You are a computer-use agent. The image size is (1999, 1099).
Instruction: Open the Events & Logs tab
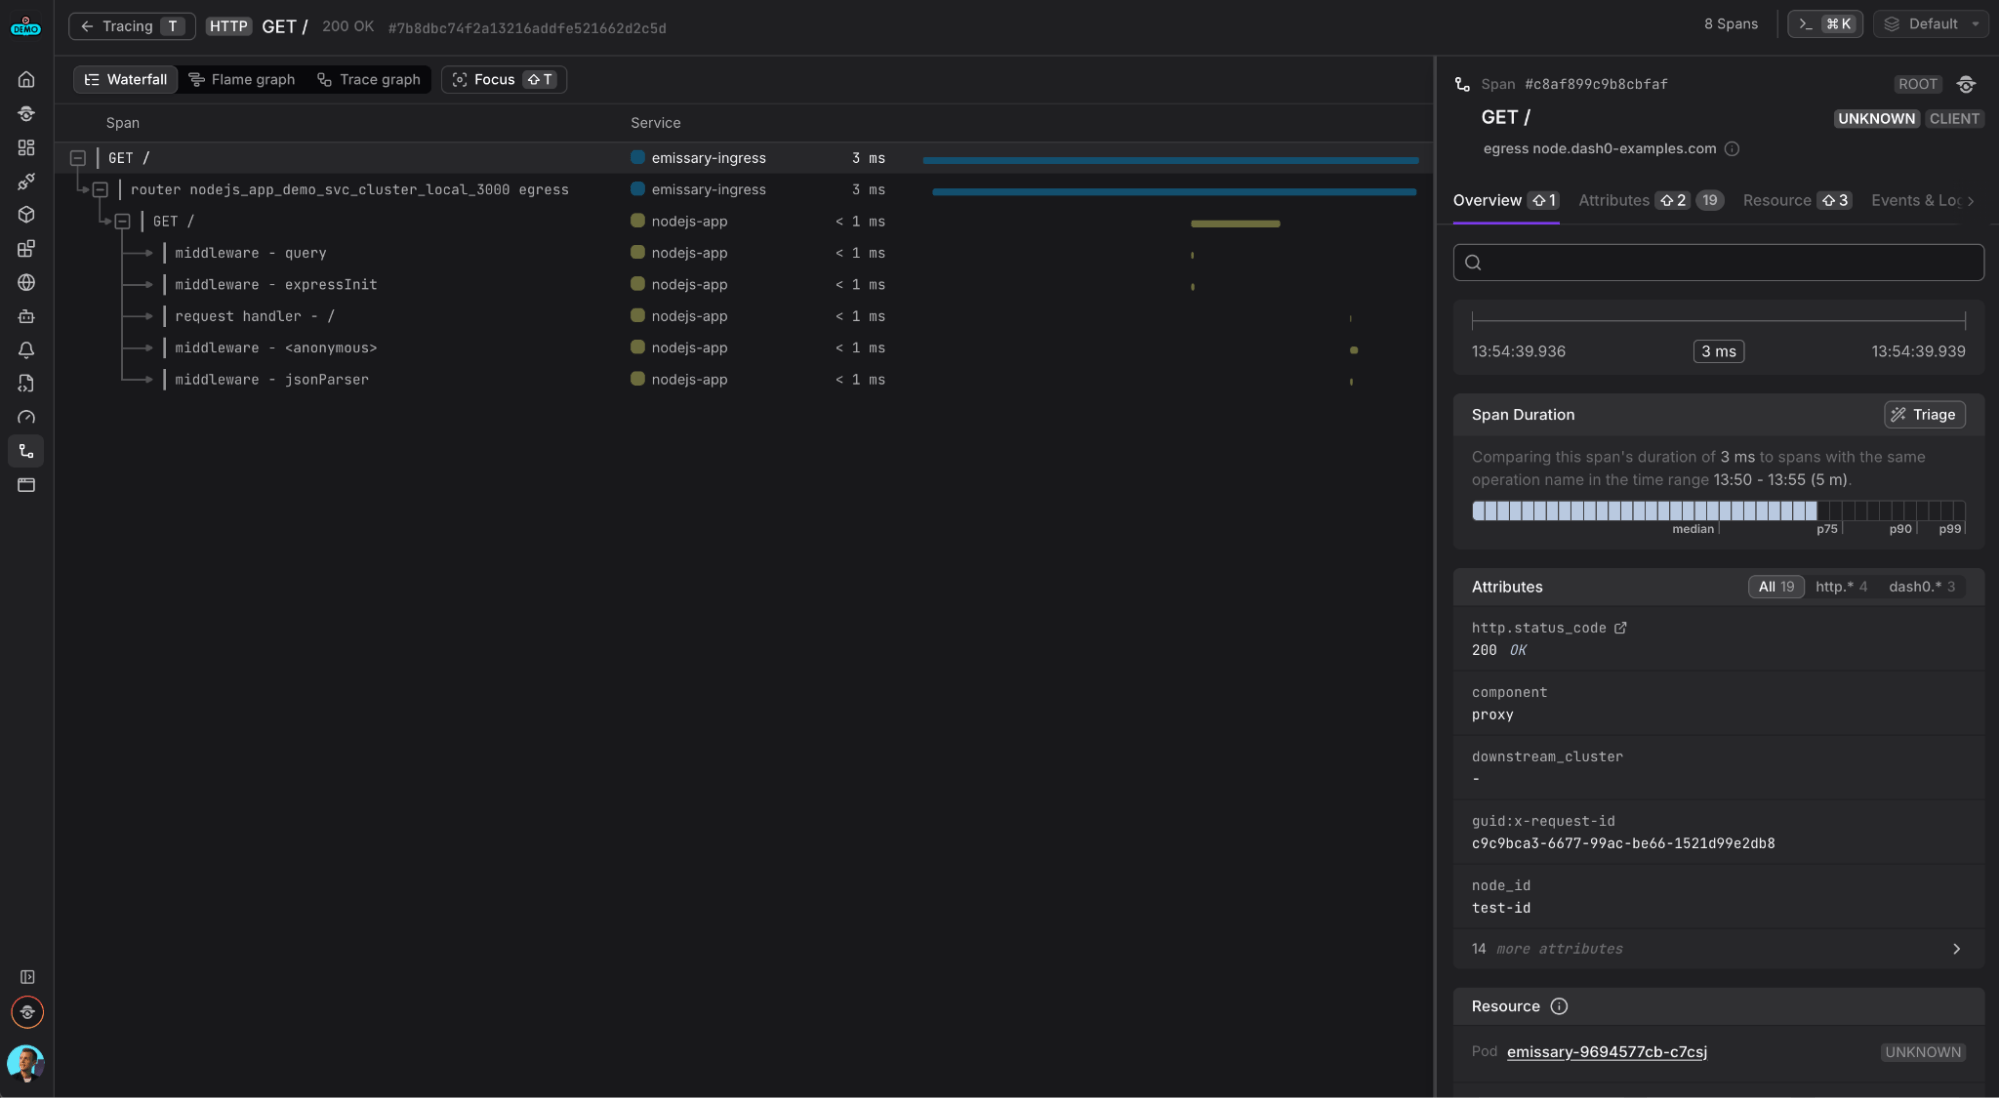pyautogui.click(x=1915, y=201)
